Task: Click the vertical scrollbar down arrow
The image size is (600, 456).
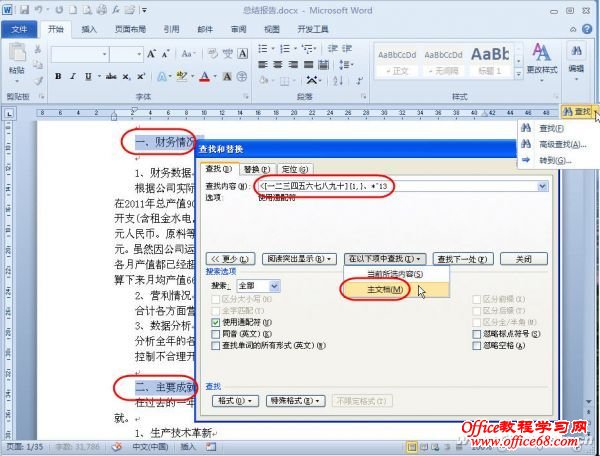Action: point(589,402)
